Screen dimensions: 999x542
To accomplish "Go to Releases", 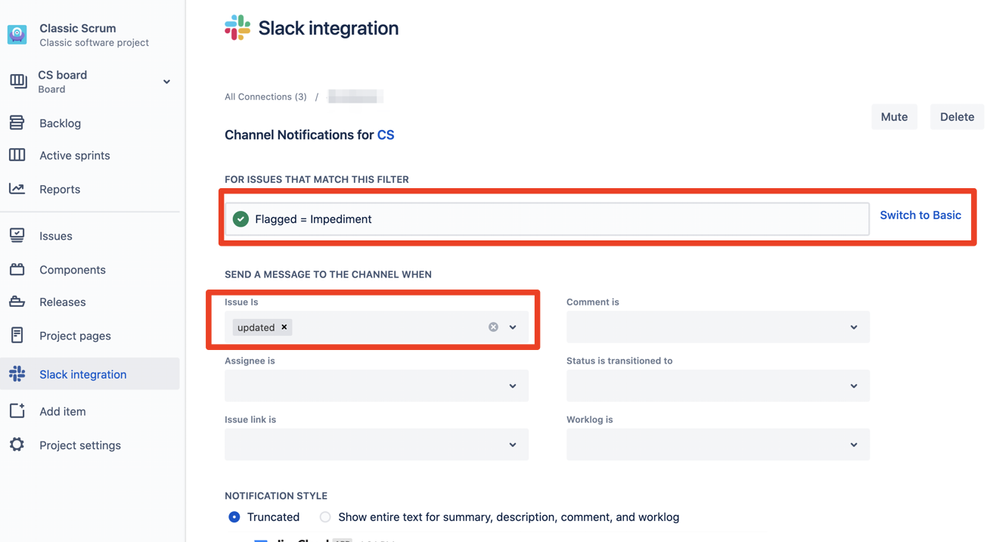I will 62,302.
